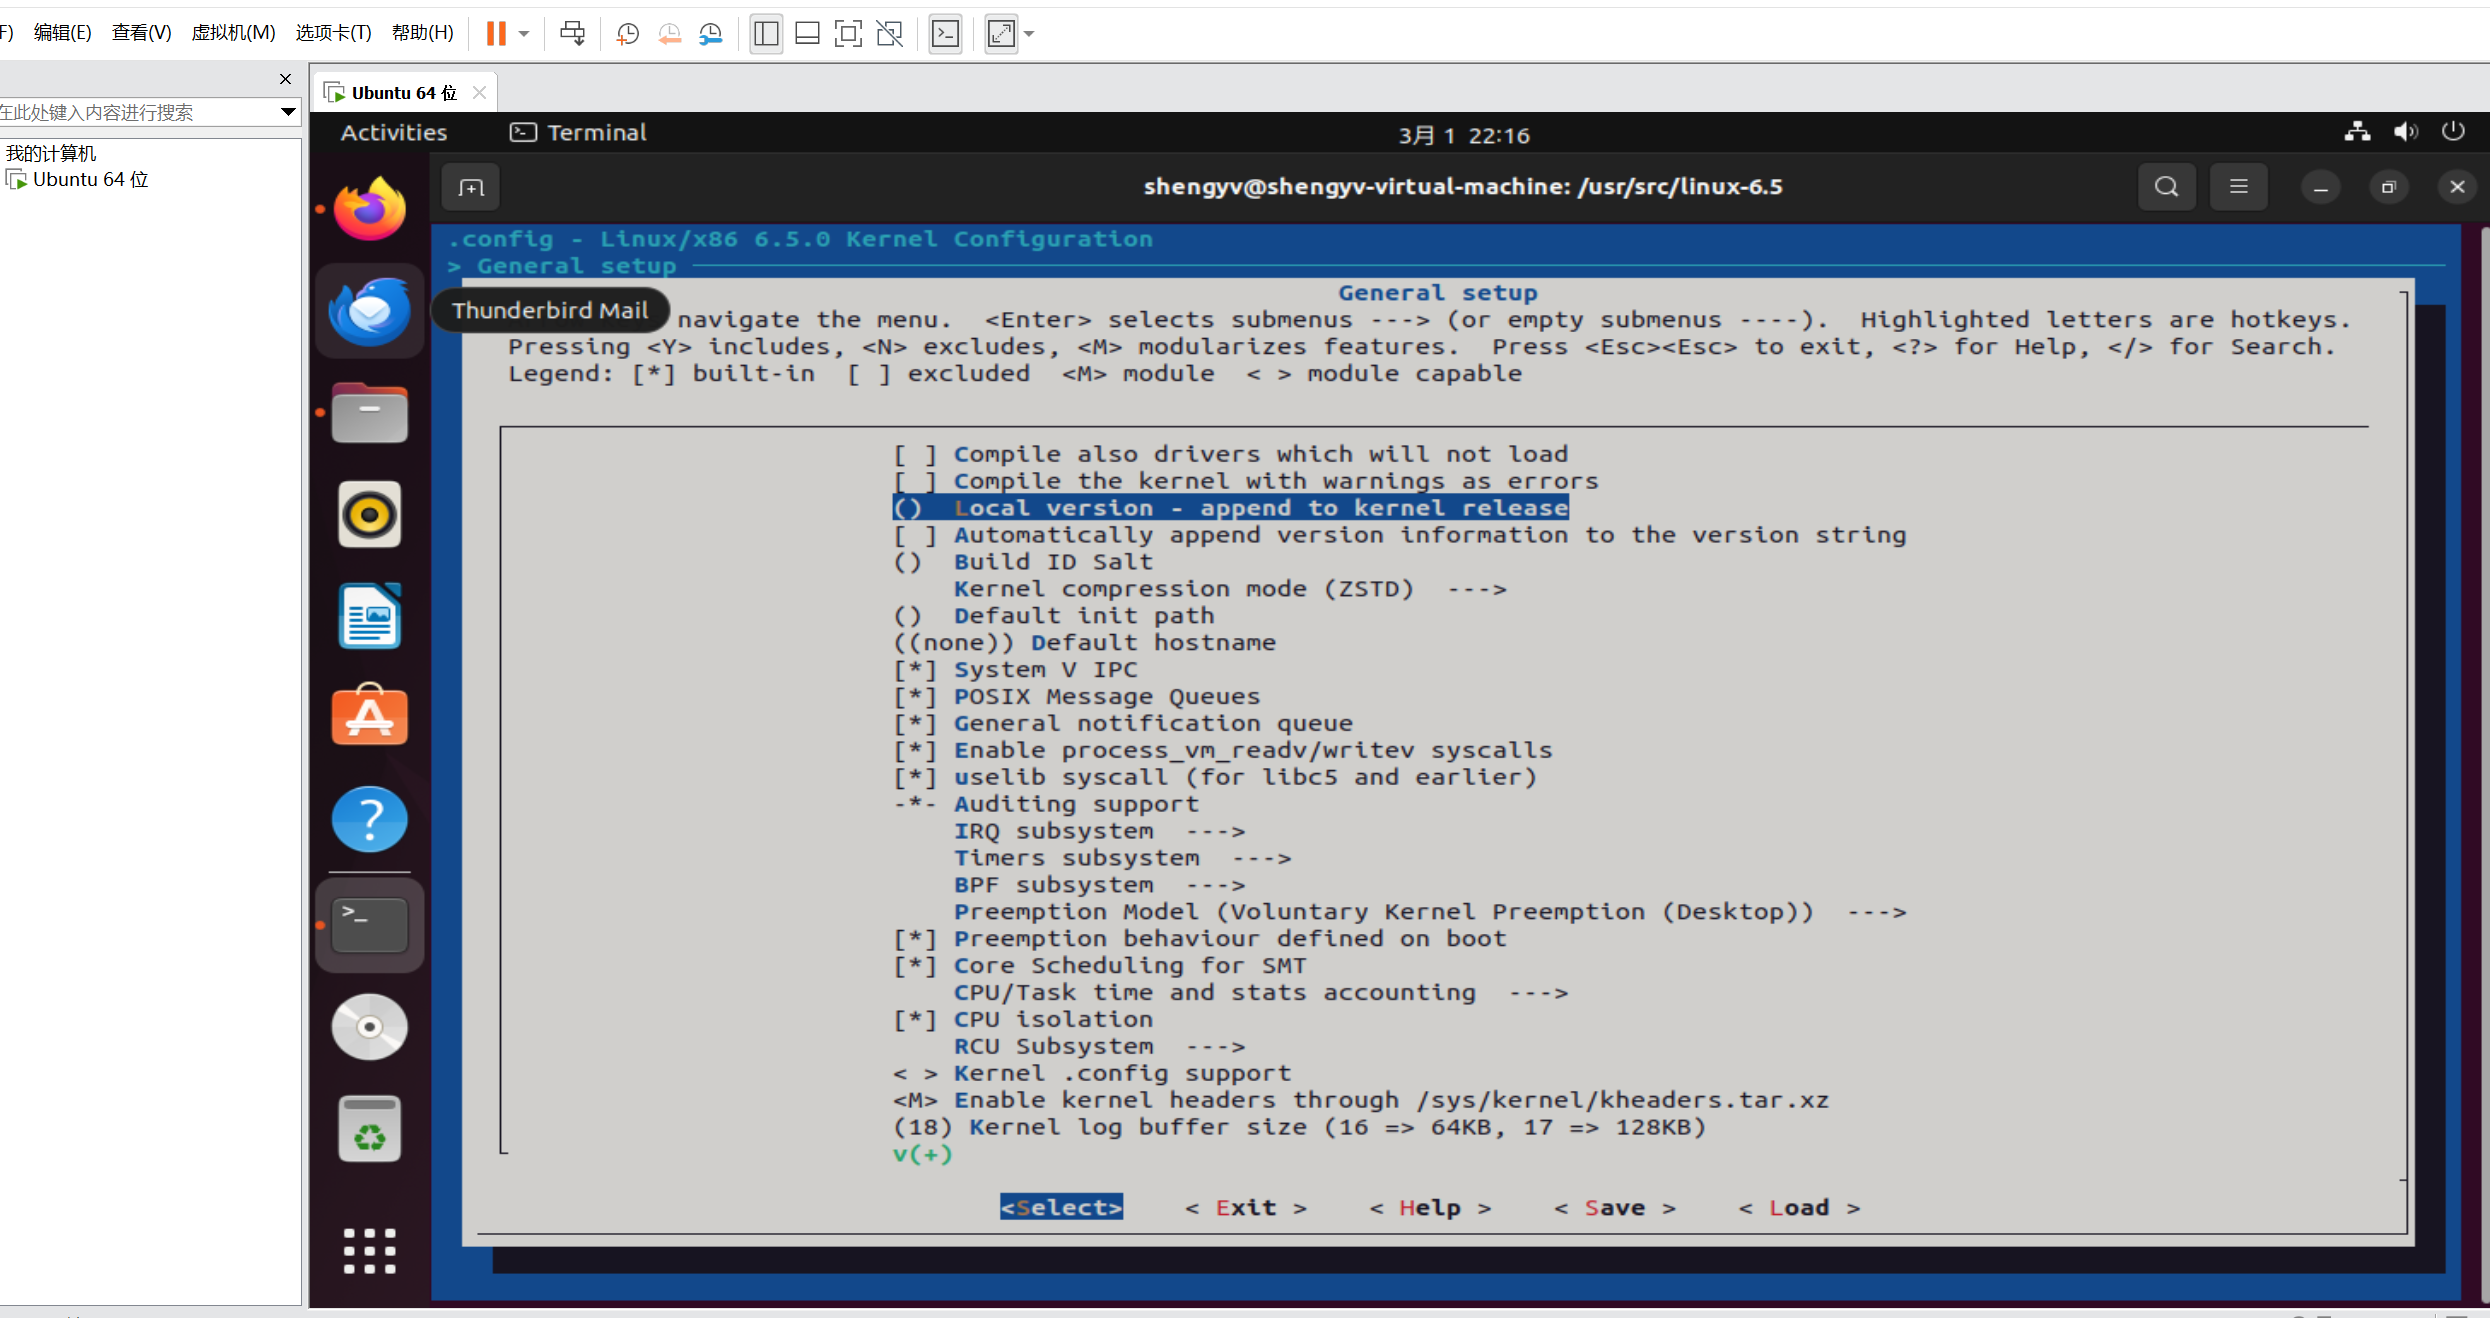Select Ubuntu 64 位 in the library tree
2490x1318 pixels.
(x=90, y=180)
